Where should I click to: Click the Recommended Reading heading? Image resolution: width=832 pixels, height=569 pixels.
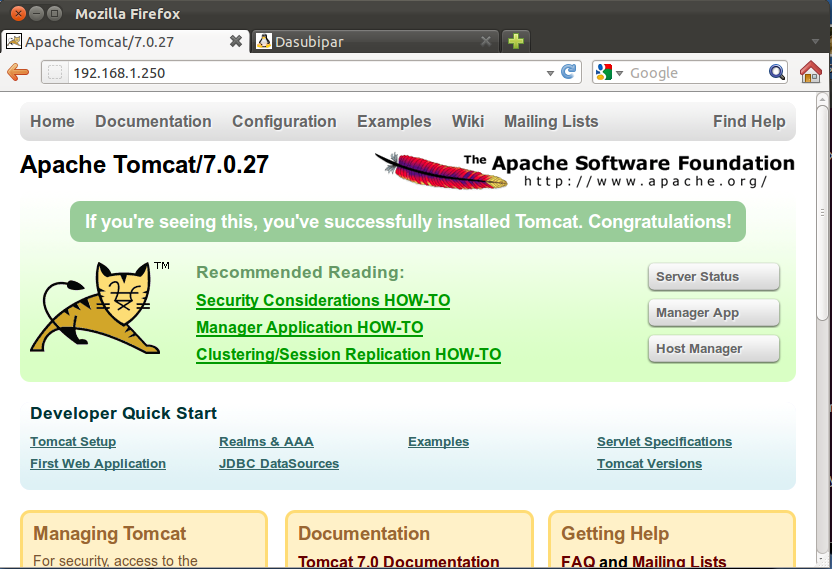pyautogui.click(x=300, y=272)
